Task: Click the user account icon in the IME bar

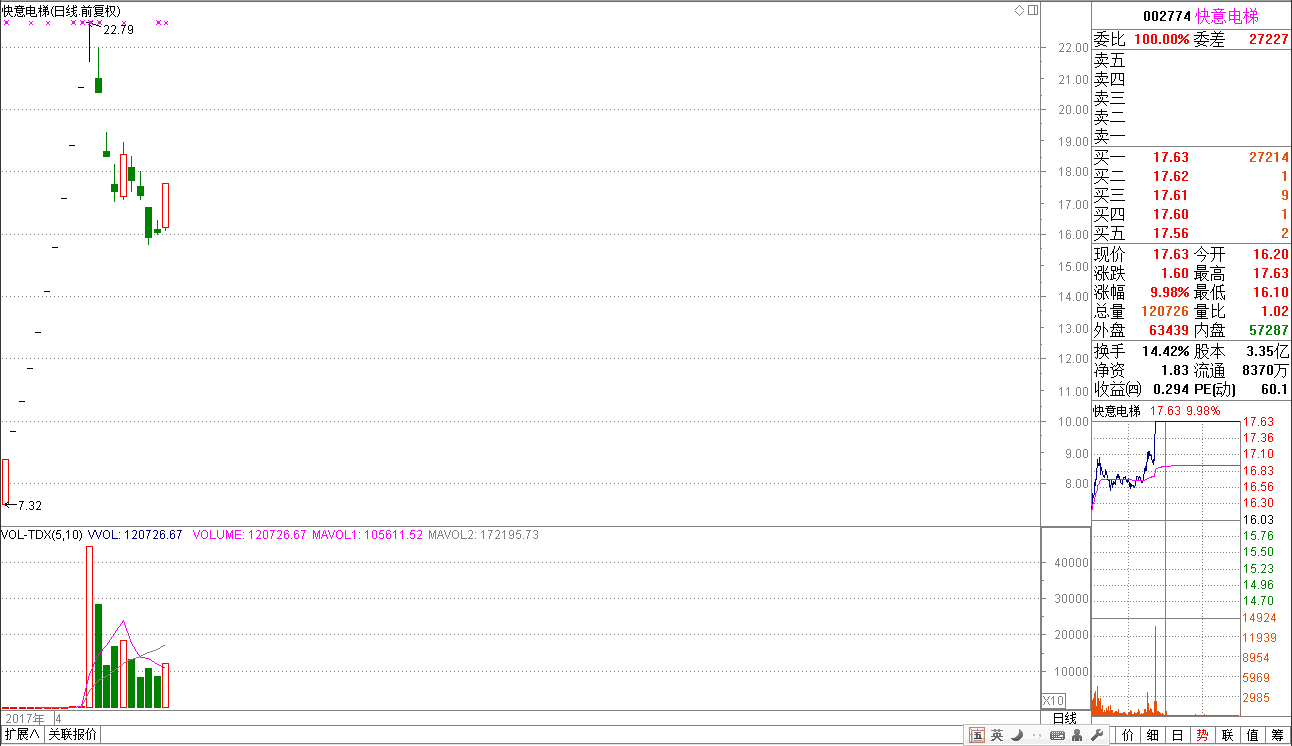Action: tap(1077, 736)
